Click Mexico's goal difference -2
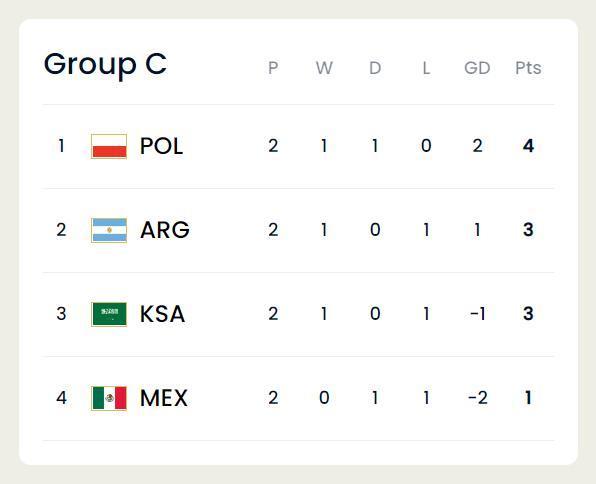 pyautogui.click(x=478, y=398)
